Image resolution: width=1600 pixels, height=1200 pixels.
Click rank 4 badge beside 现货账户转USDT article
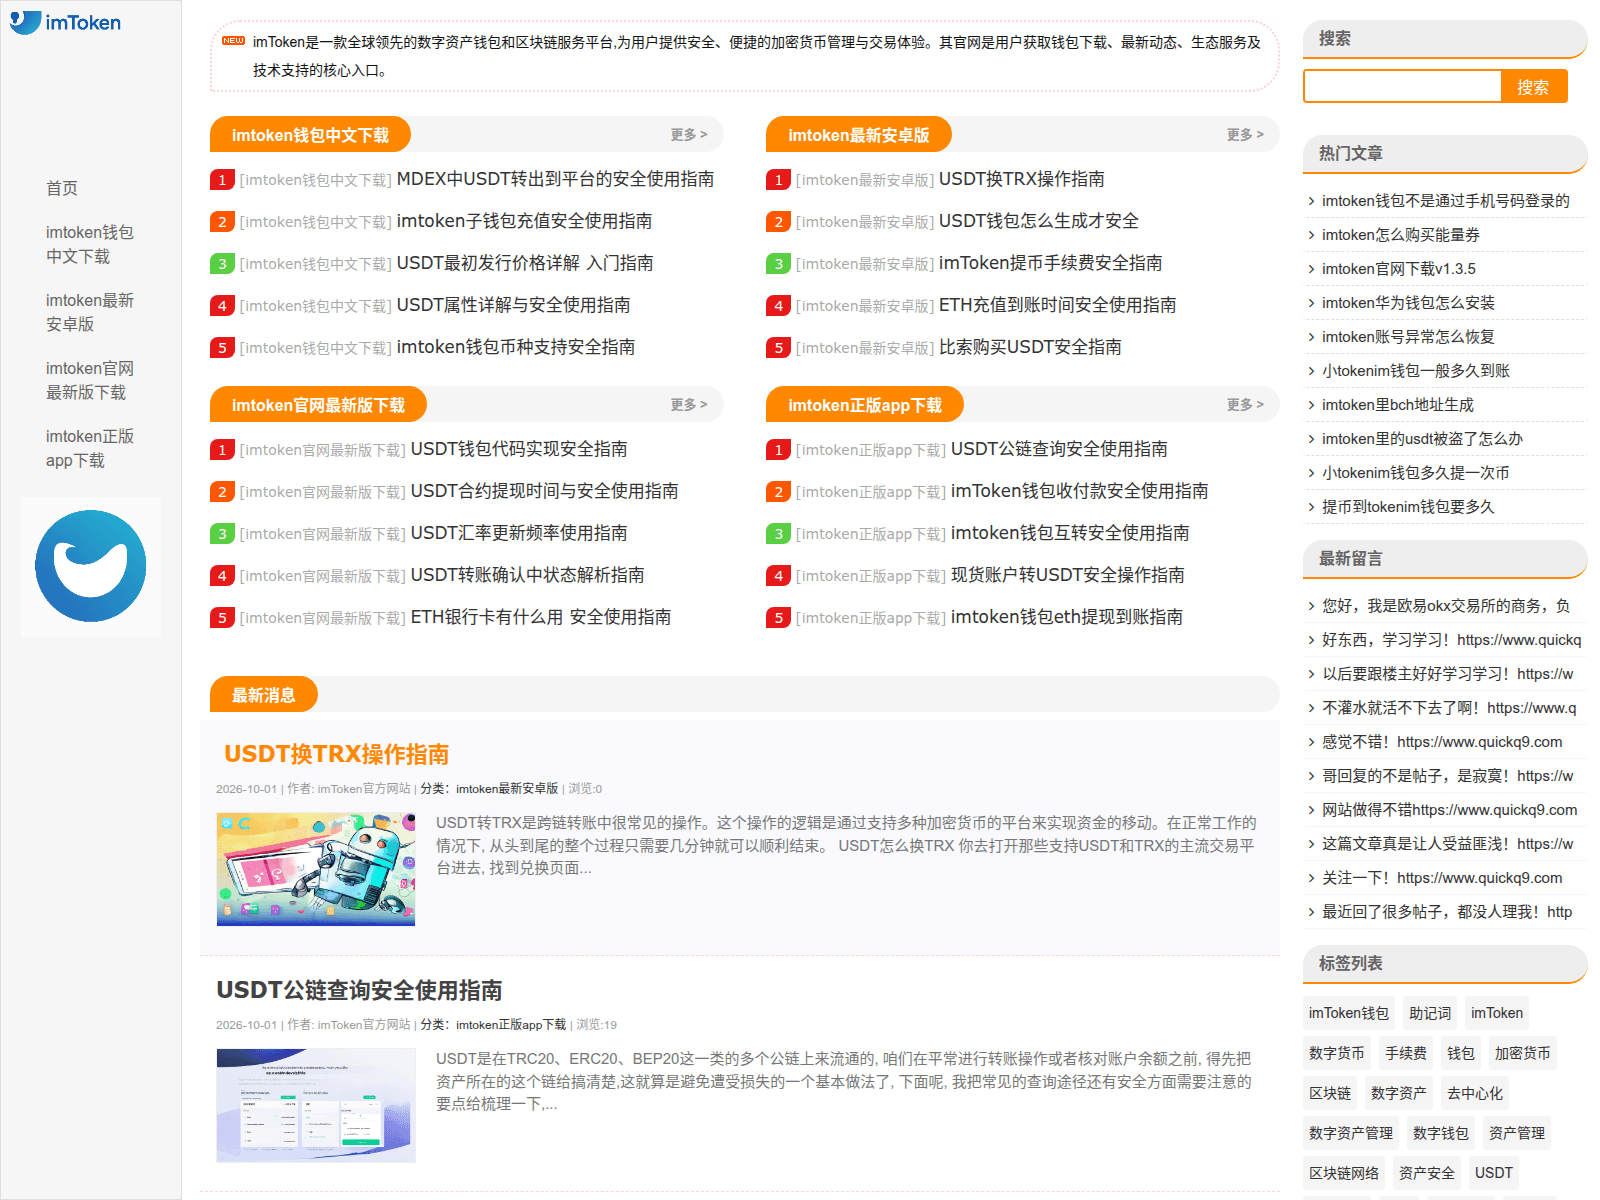pyautogui.click(x=778, y=576)
